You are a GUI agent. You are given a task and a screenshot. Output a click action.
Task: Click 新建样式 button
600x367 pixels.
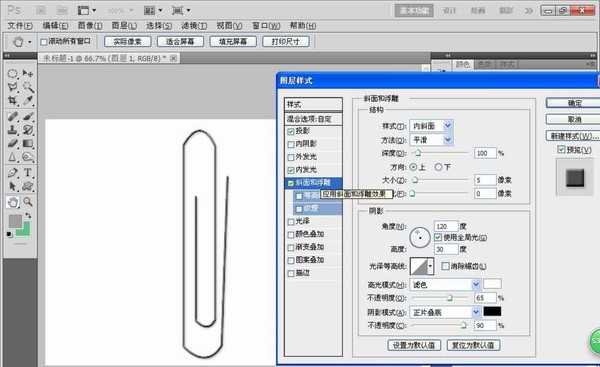[574, 136]
